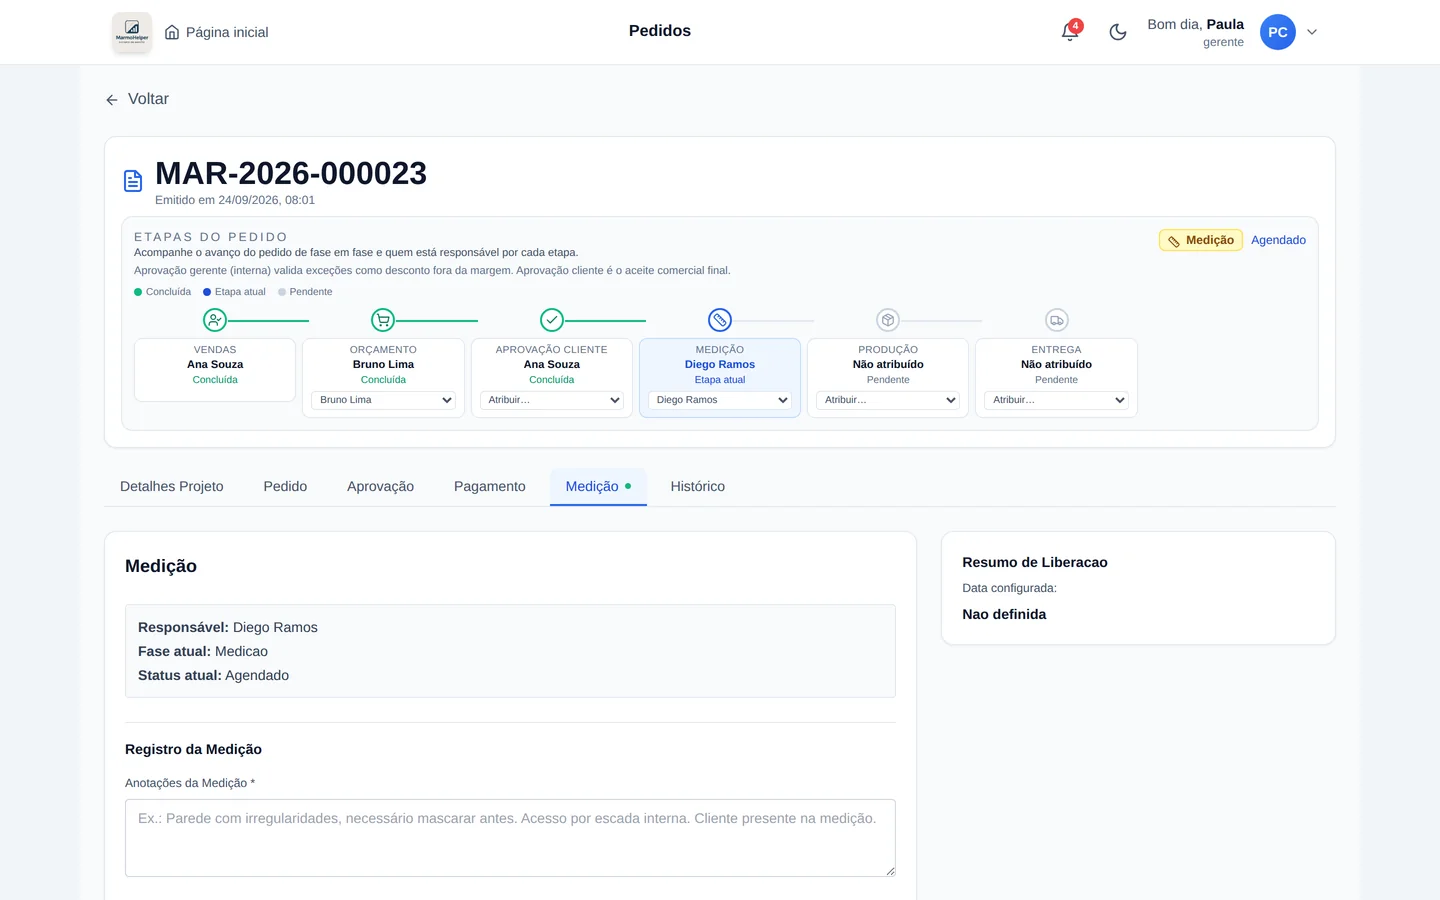Switch to the Aprovação tab

[x=380, y=487]
